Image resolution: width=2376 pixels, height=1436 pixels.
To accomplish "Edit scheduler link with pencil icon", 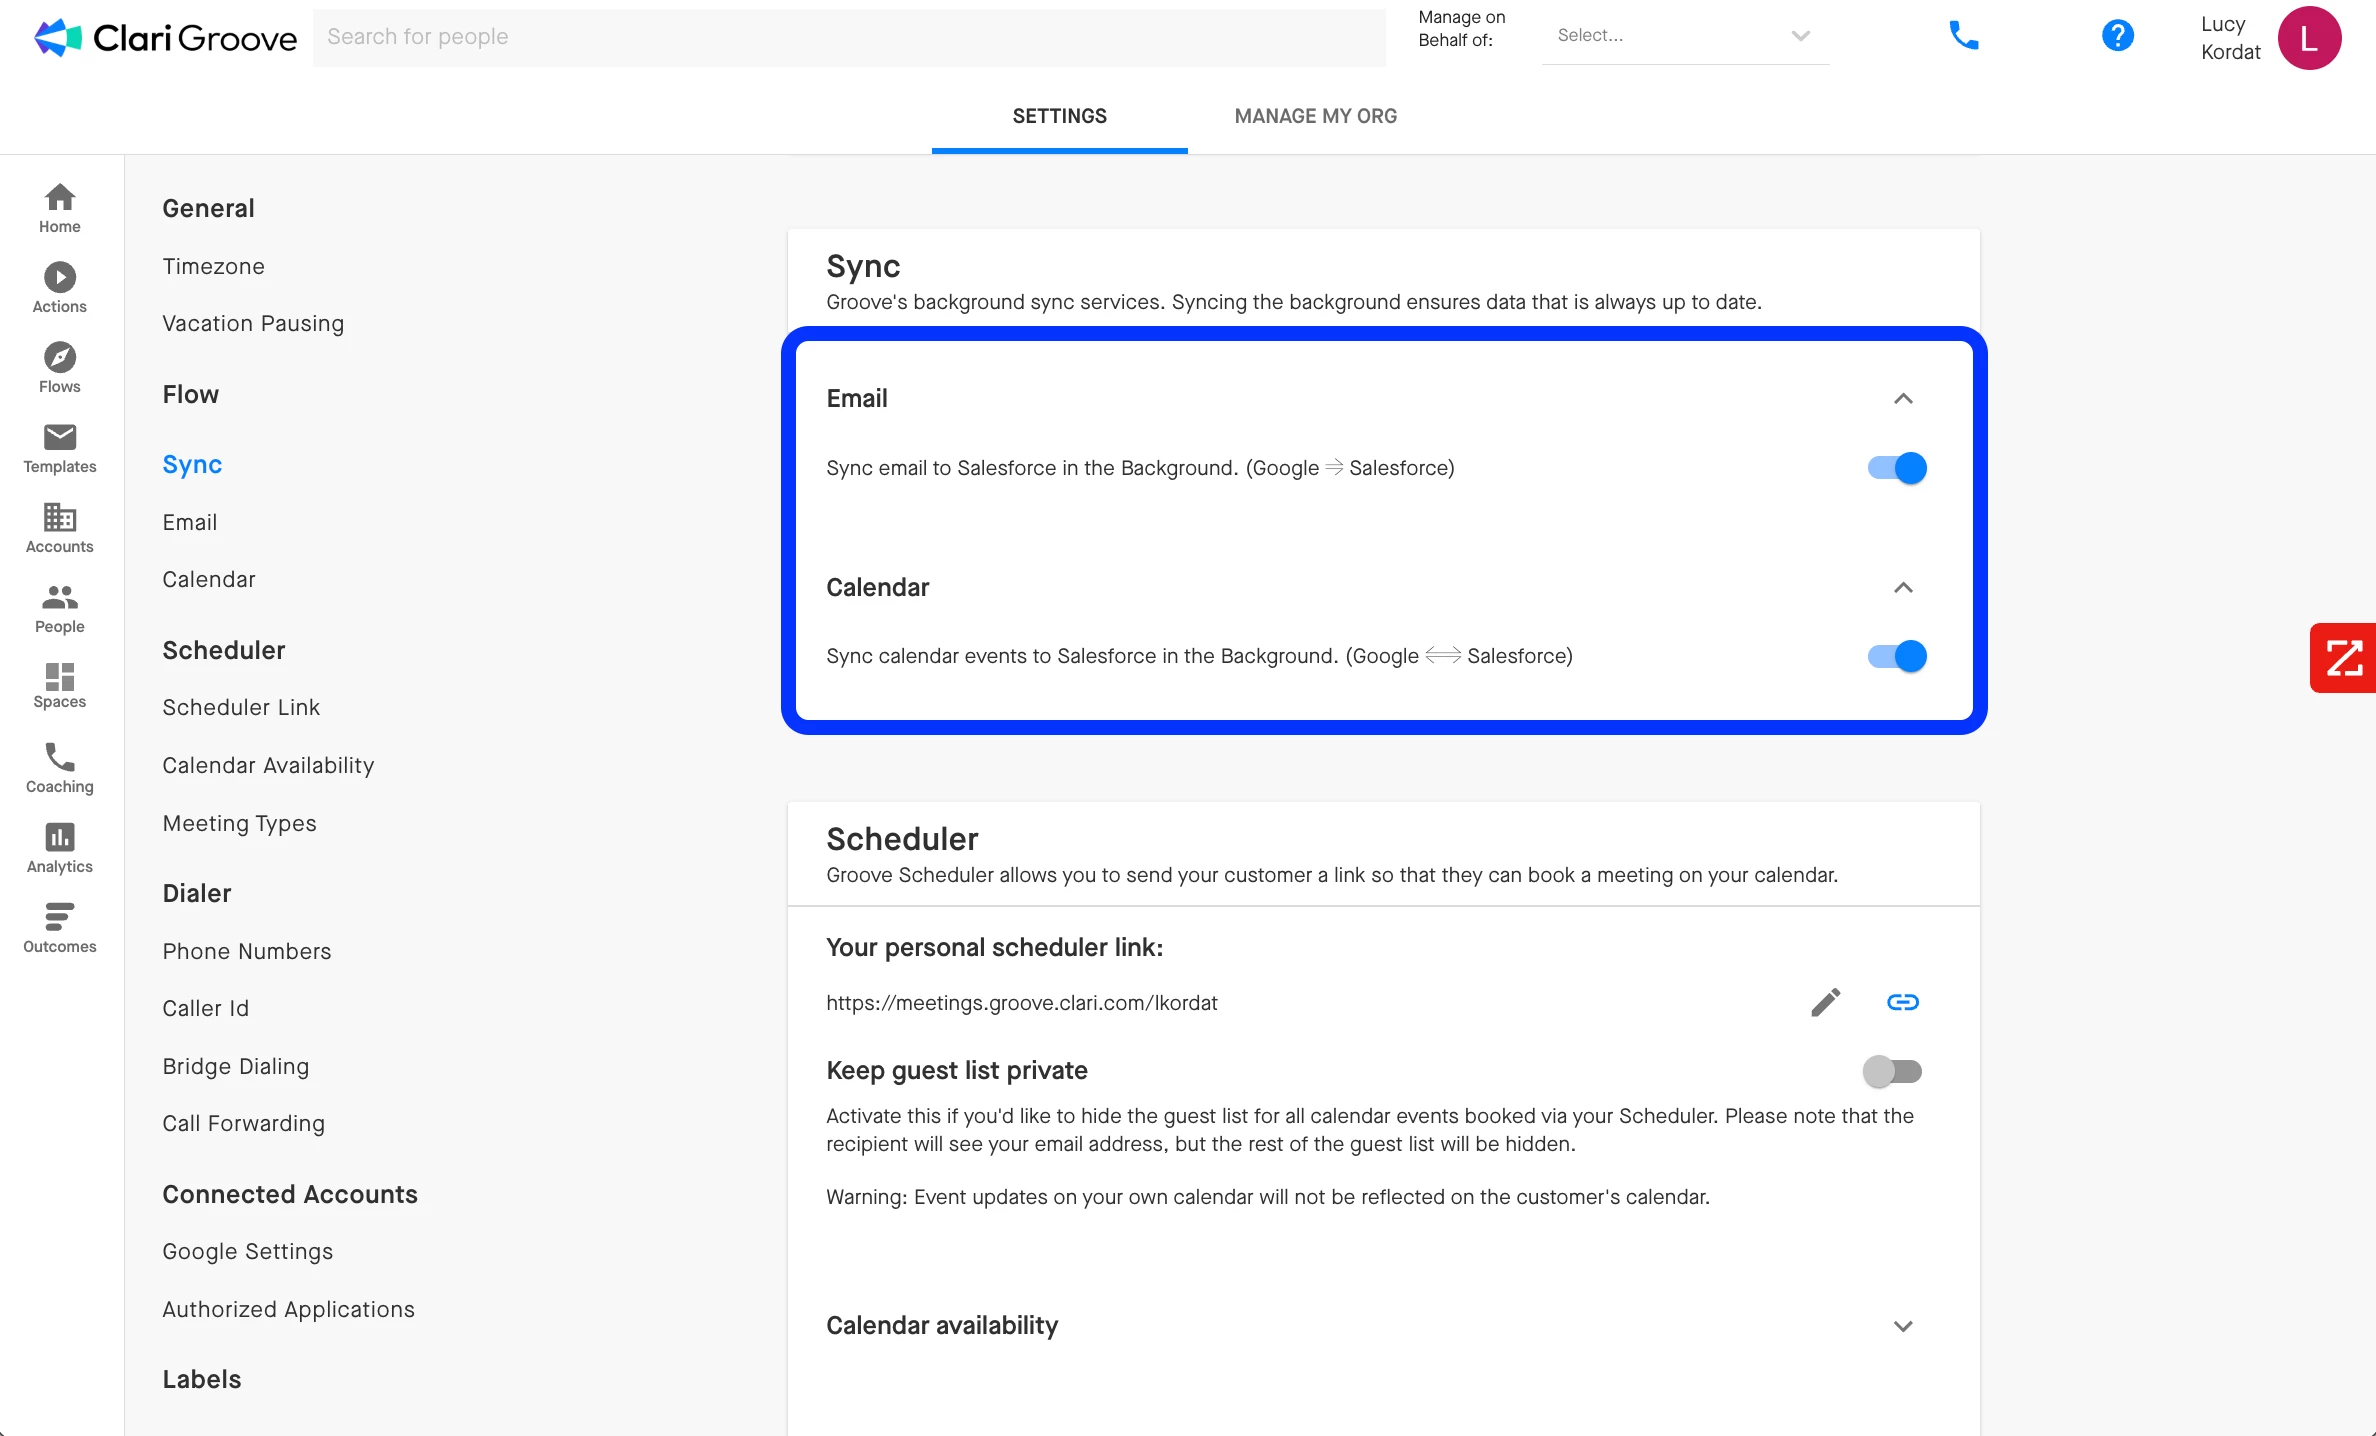I will coord(1826,1002).
